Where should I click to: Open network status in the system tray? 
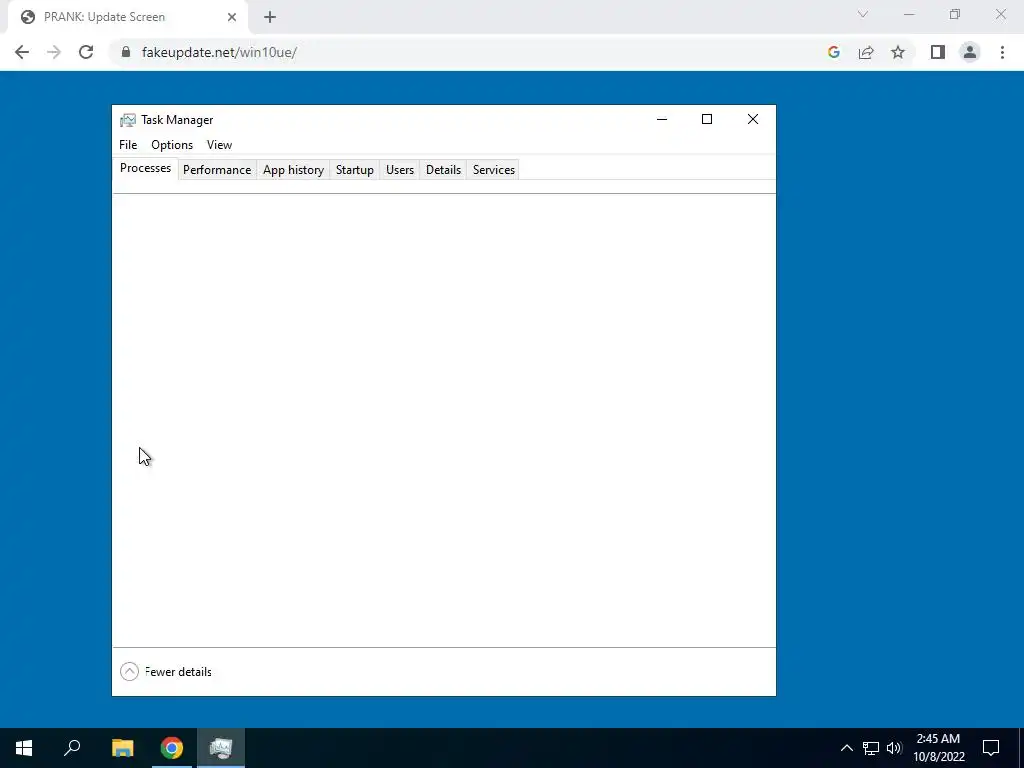tap(871, 748)
